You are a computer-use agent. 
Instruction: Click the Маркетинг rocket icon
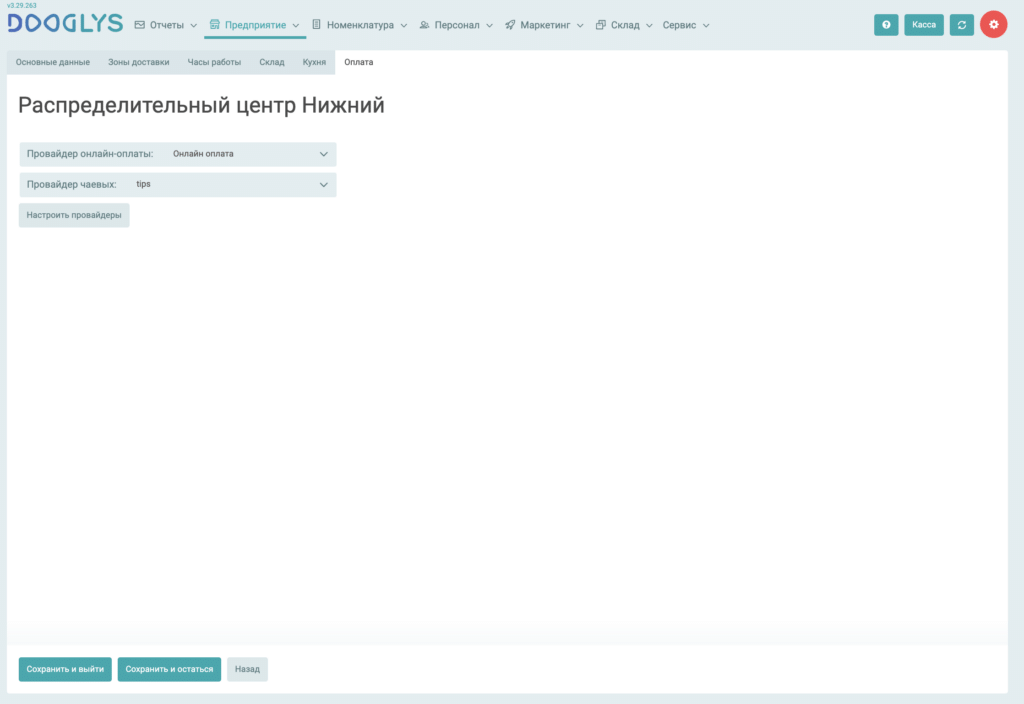510,25
